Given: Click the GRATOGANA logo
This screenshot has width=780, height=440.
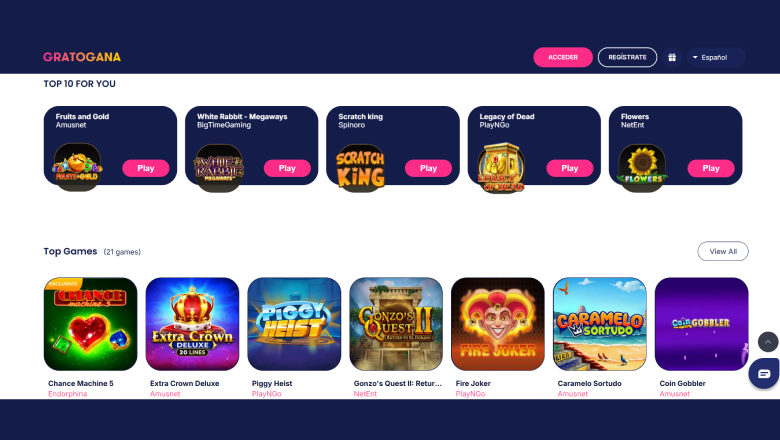Looking at the screenshot, I should click(82, 57).
